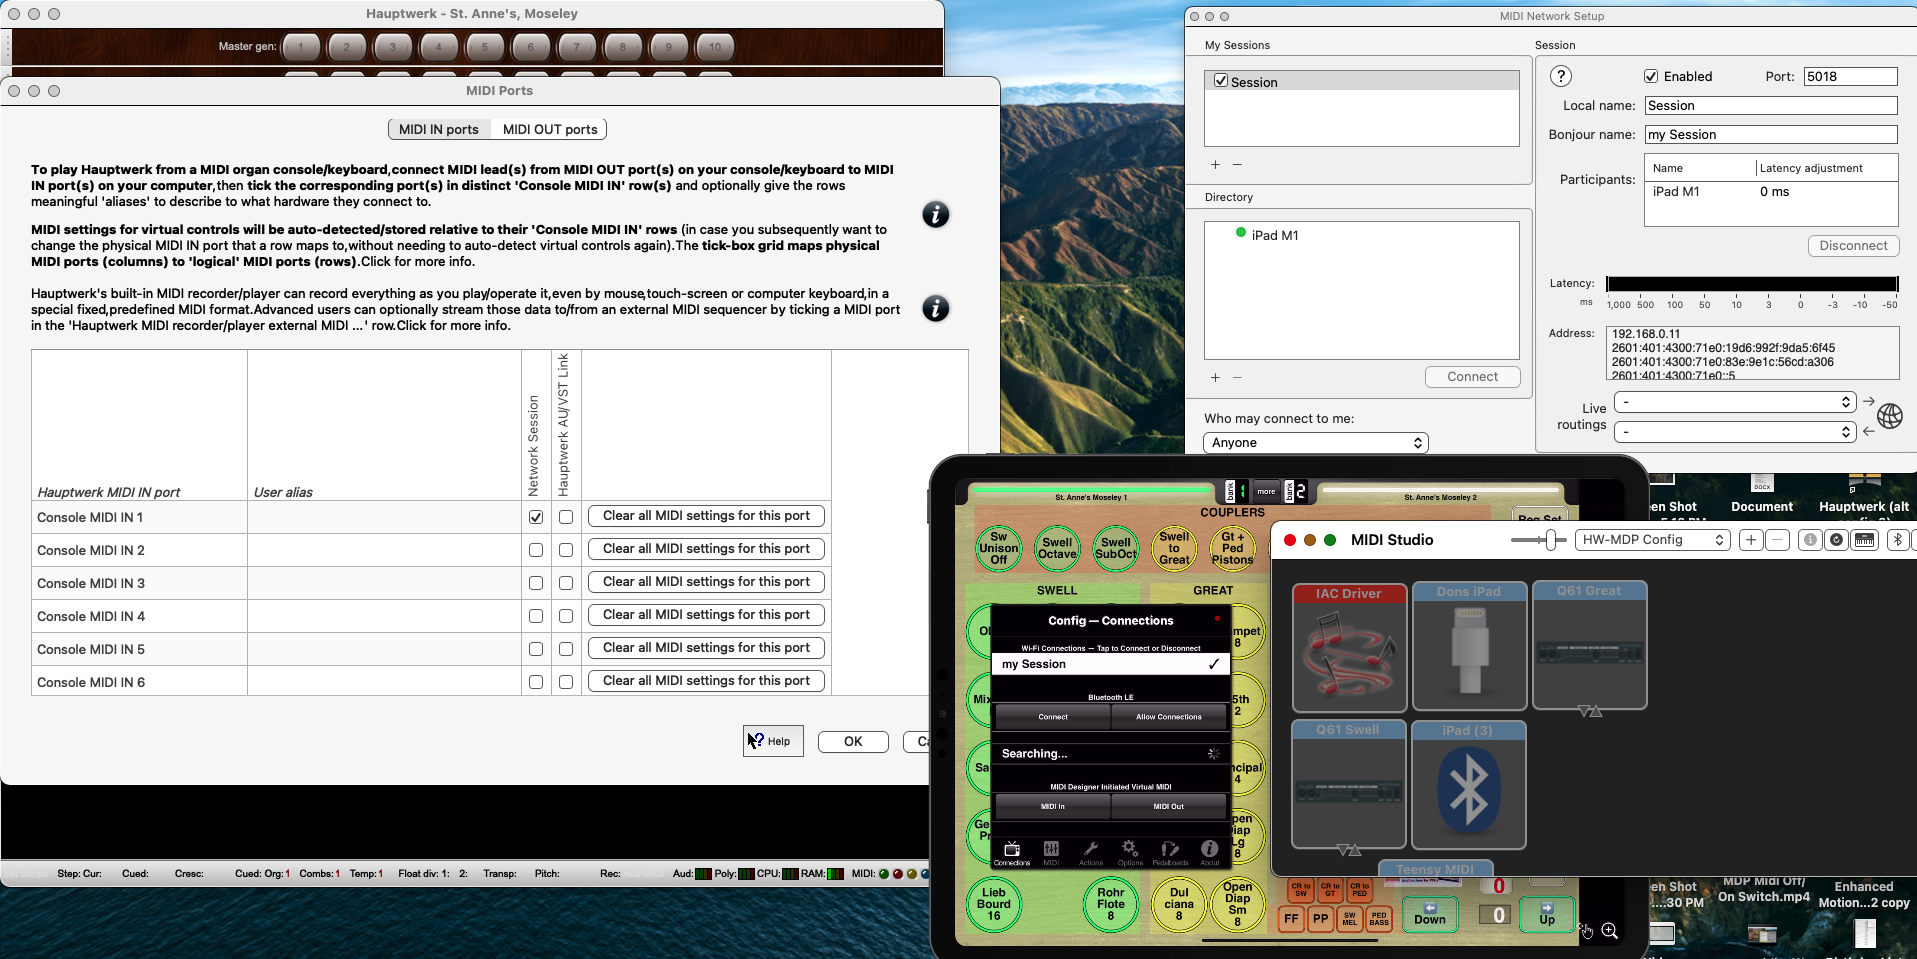This screenshot has width=1917, height=959.
Task: Click the port triangles under Q61 Swell
Action: [x=1349, y=850]
